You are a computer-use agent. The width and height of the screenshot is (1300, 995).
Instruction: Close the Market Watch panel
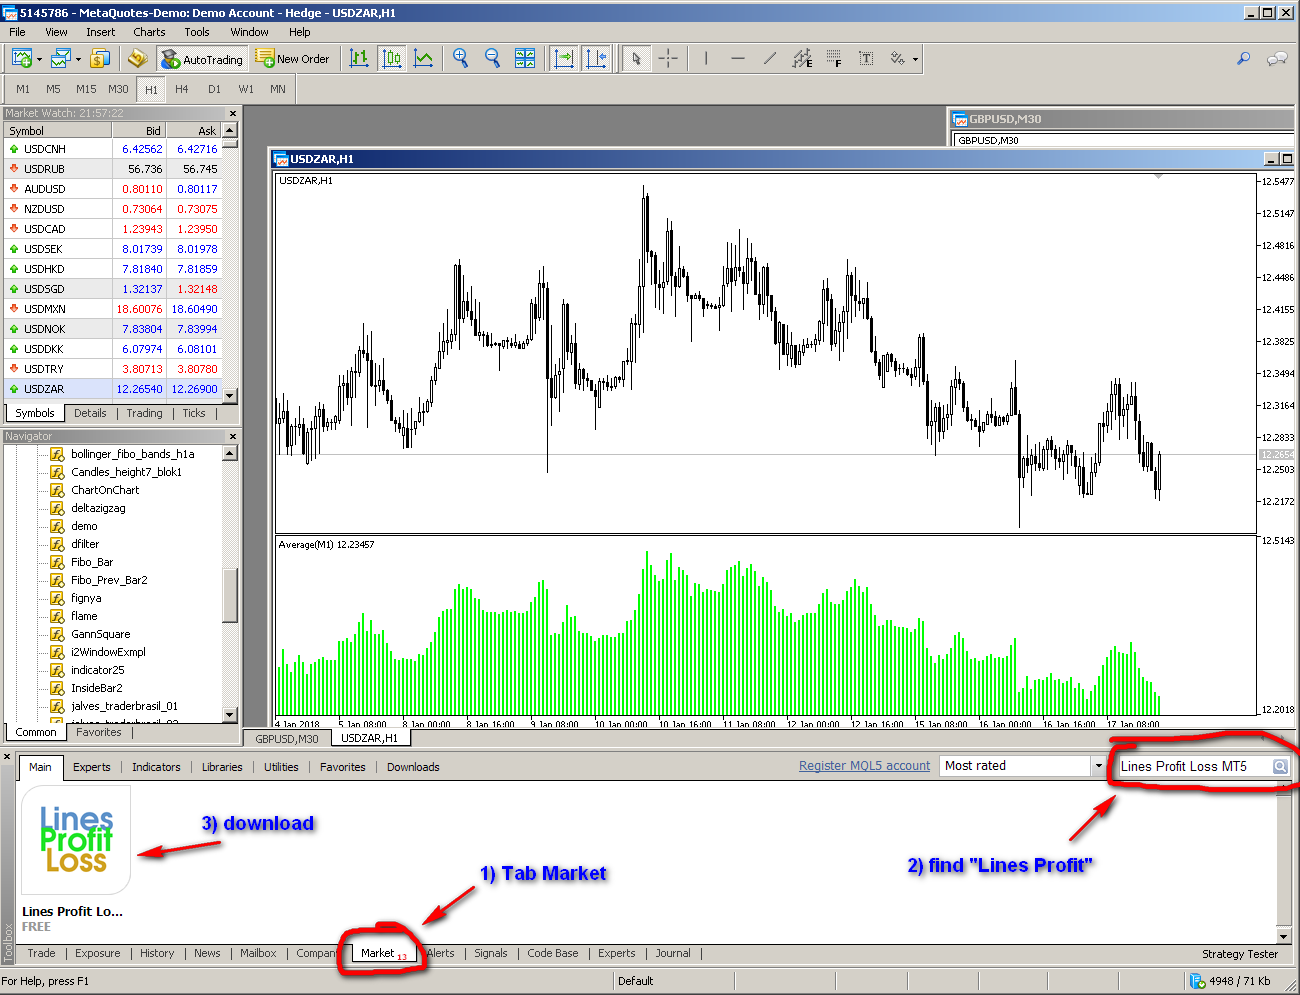pos(233,113)
